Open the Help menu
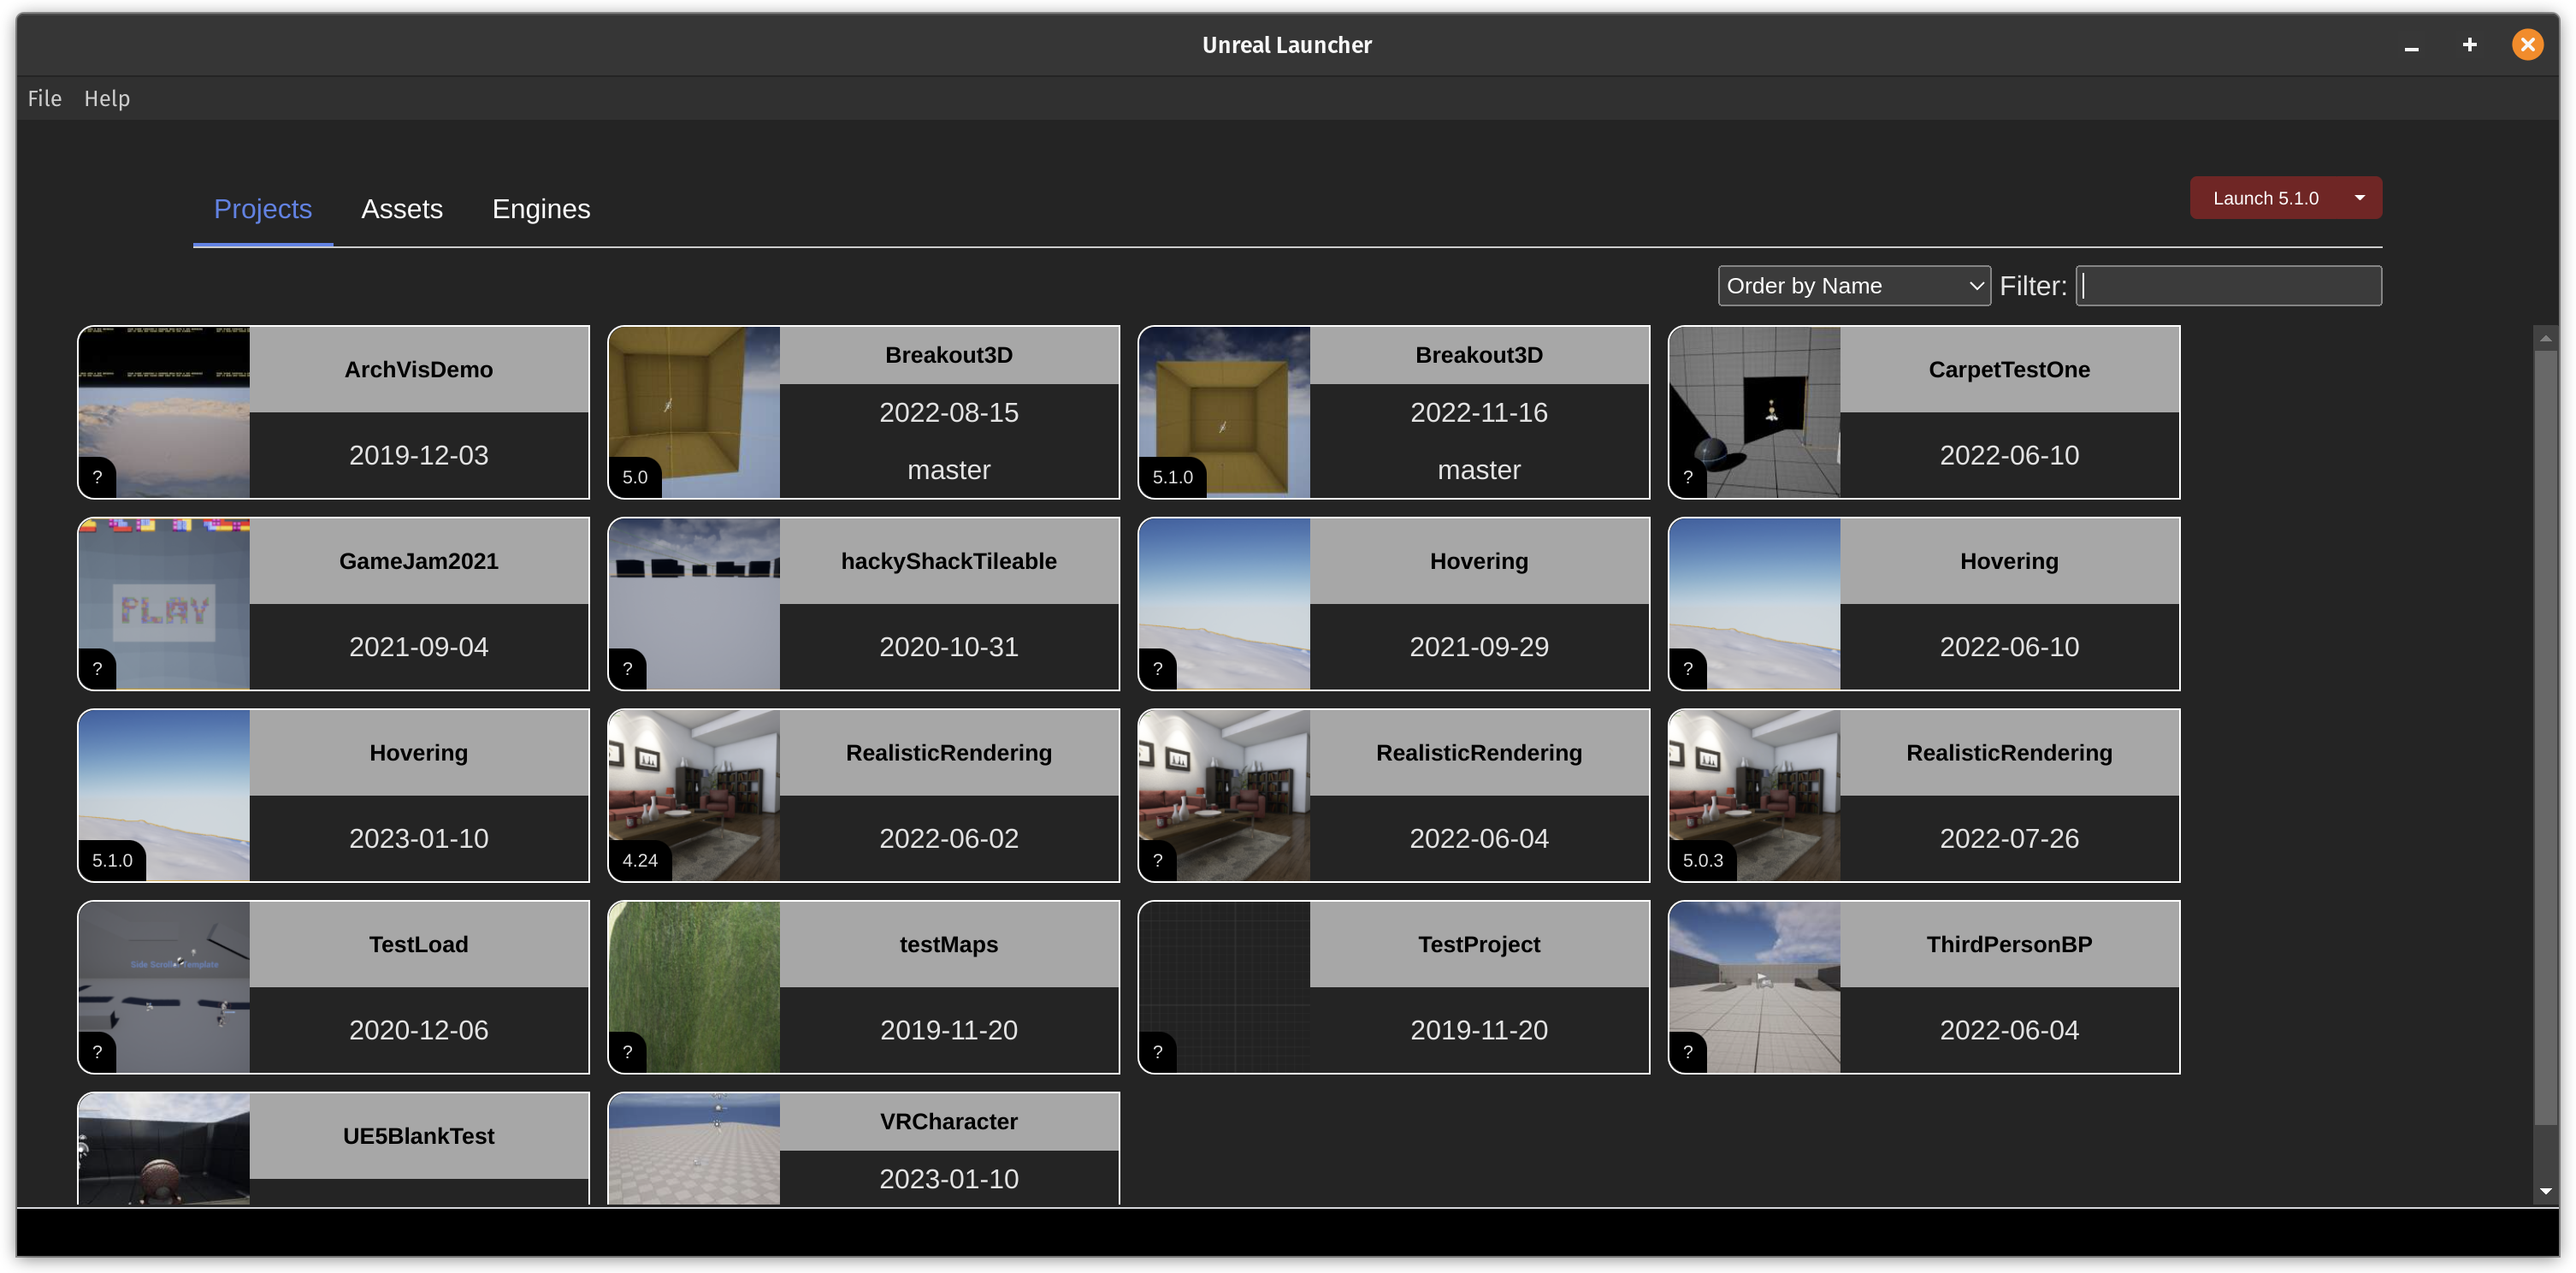Image resolution: width=2576 pixels, height=1273 pixels. point(107,98)
